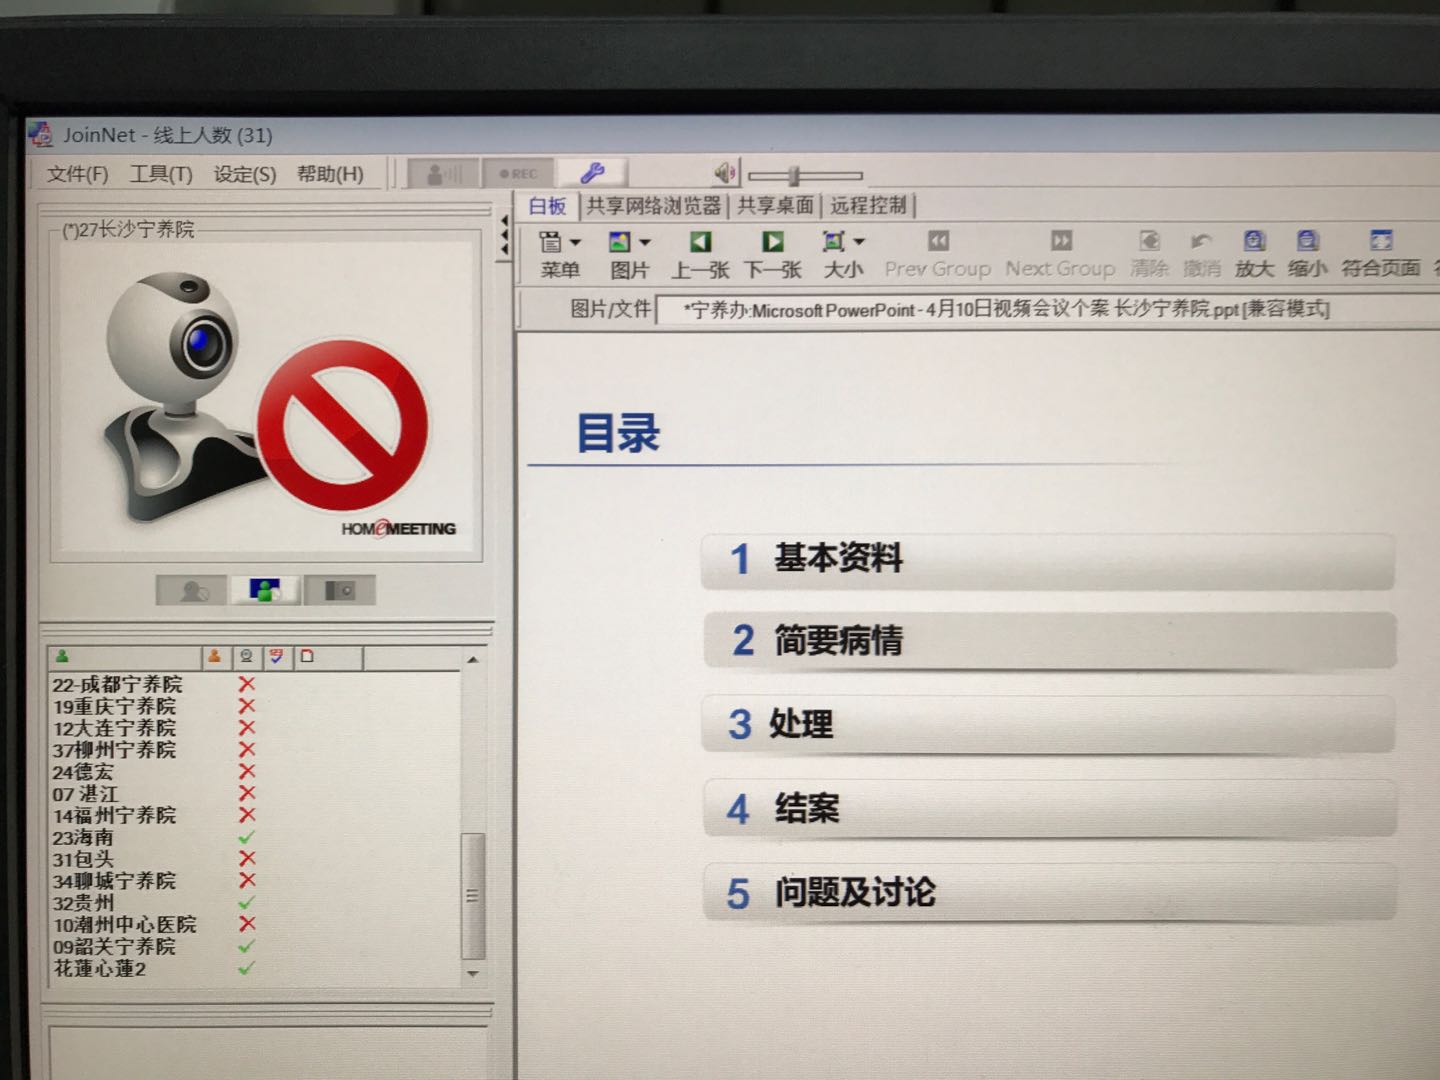
Task: Click the green check for 花莲心莲2
Action: [246, 968]
